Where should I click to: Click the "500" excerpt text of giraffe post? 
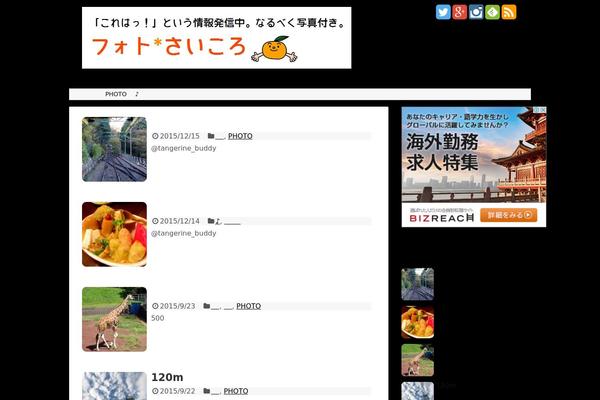[x=157, y=318]
